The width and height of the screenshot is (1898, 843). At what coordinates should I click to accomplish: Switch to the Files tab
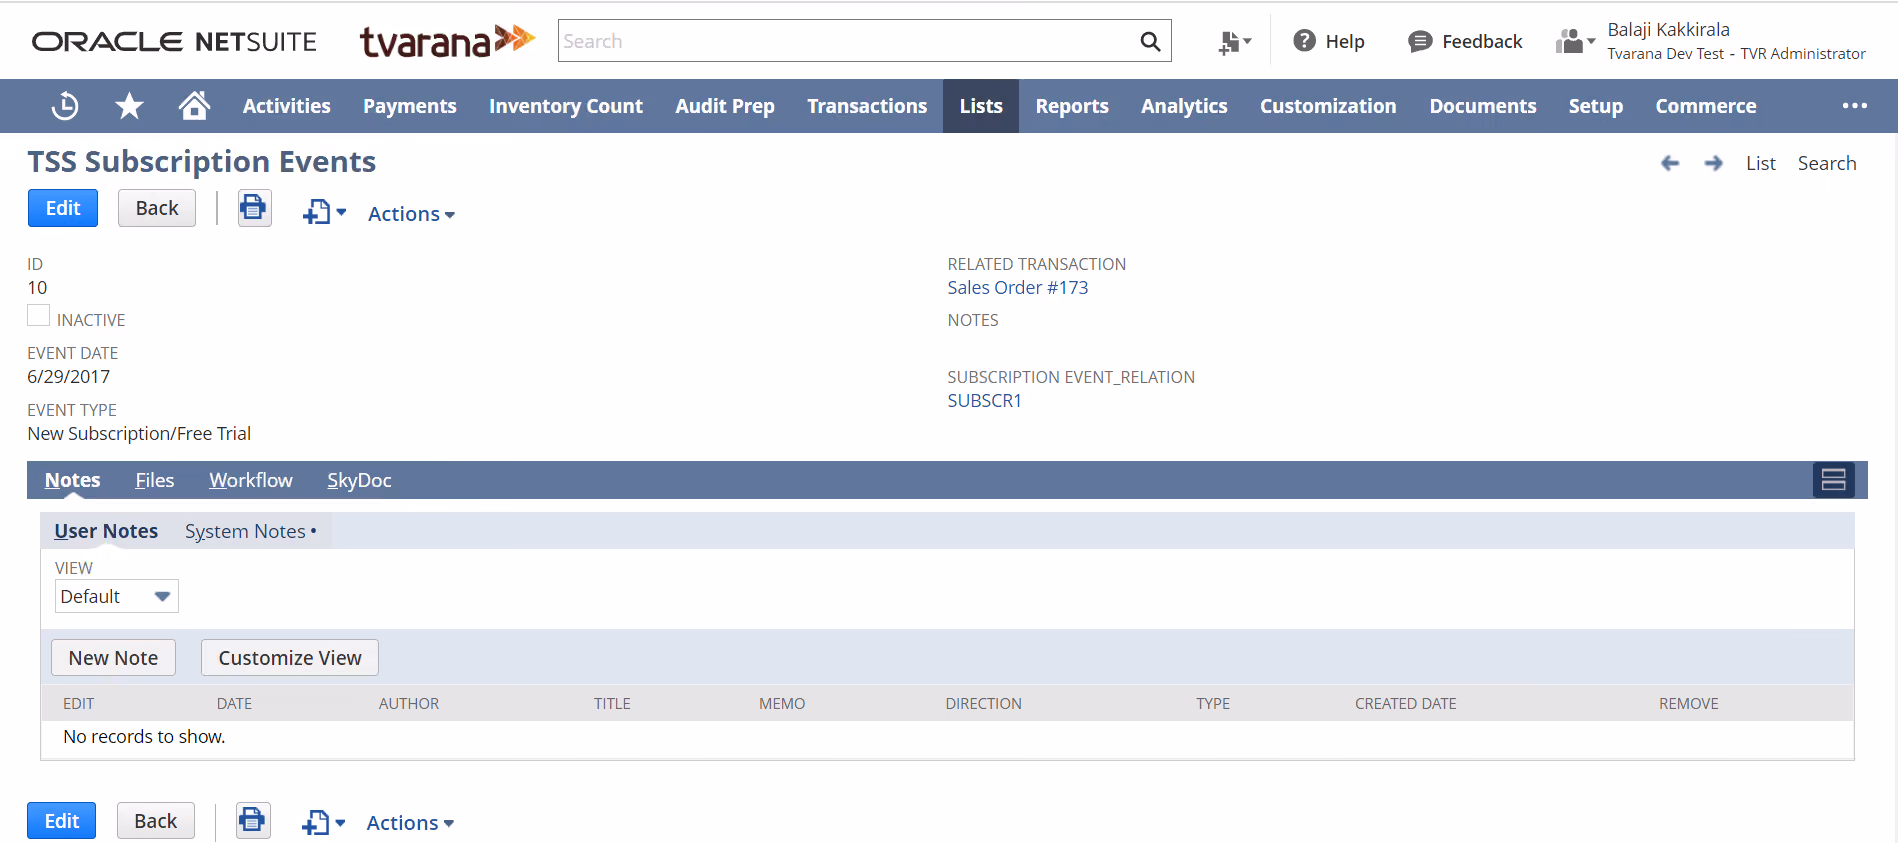point(155,480)
